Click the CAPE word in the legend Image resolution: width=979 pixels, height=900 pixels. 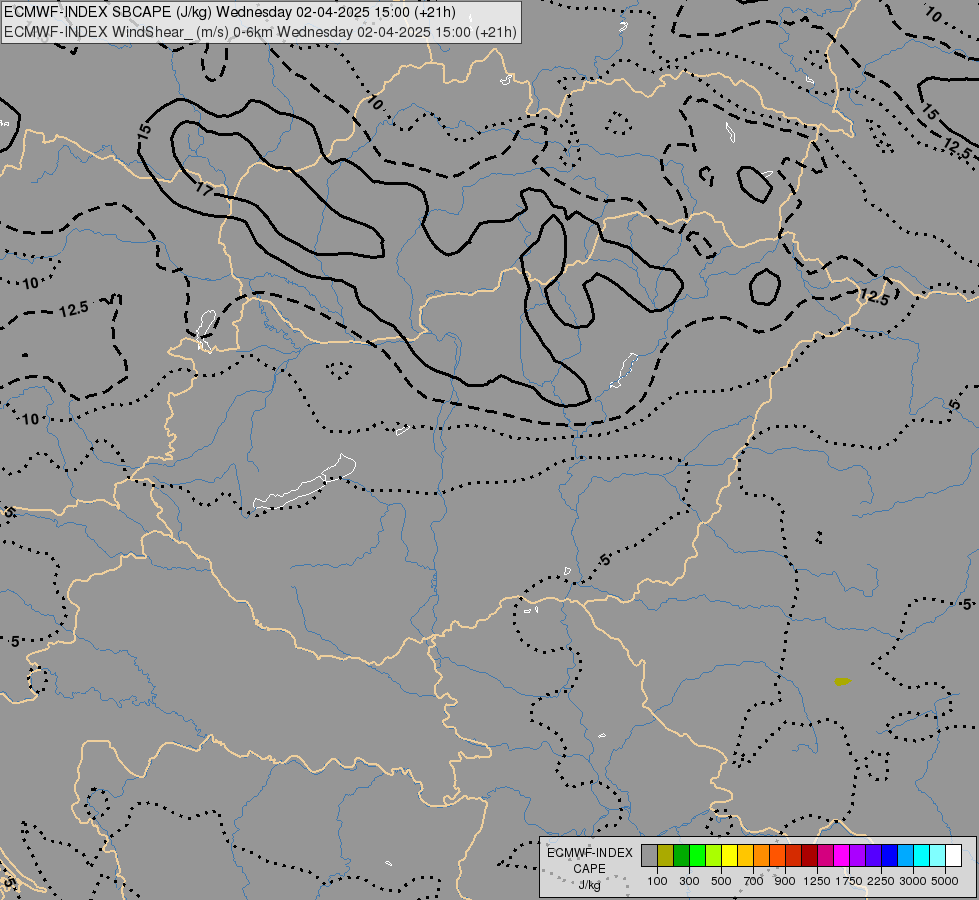[x=589, y=869]
